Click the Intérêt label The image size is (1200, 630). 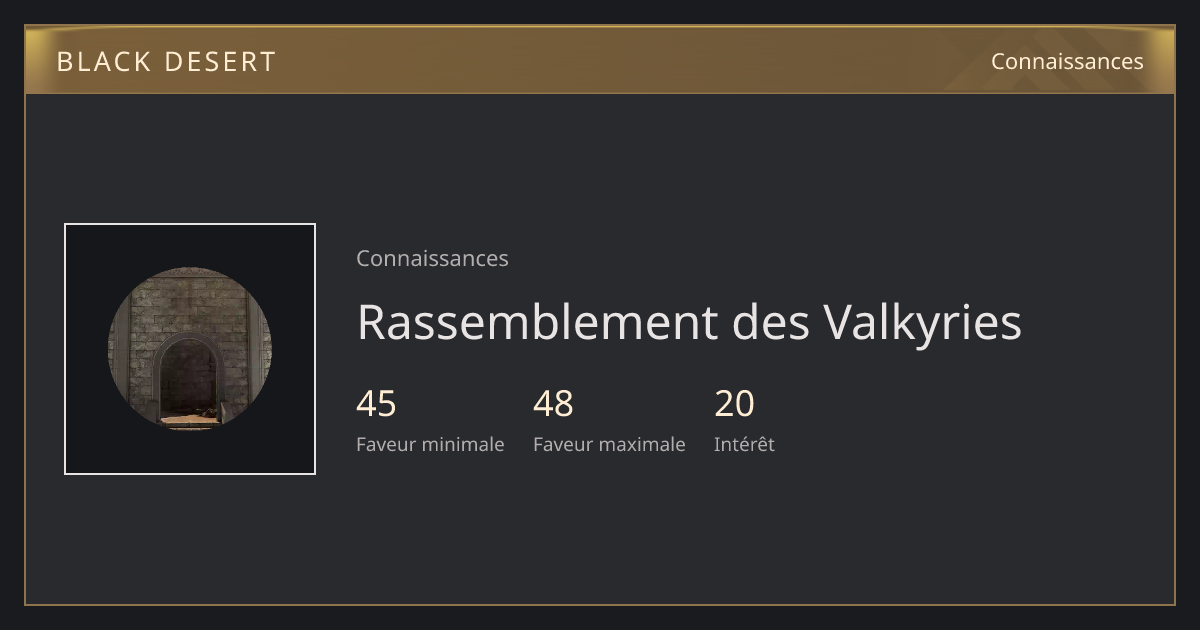click(x=744, y=444)
